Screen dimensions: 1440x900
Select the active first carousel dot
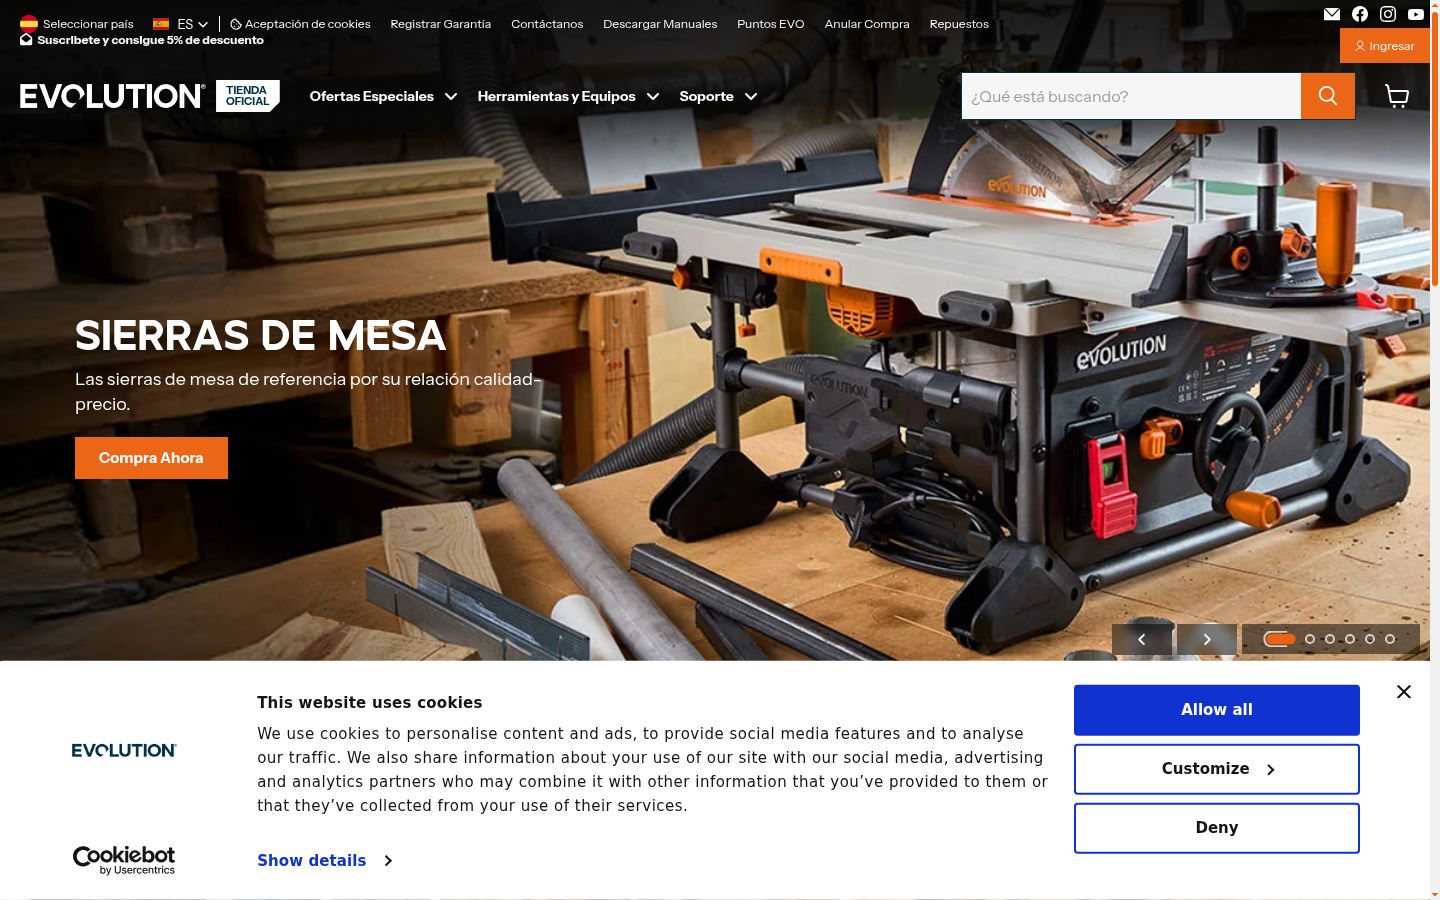(x=1279, y=639)
